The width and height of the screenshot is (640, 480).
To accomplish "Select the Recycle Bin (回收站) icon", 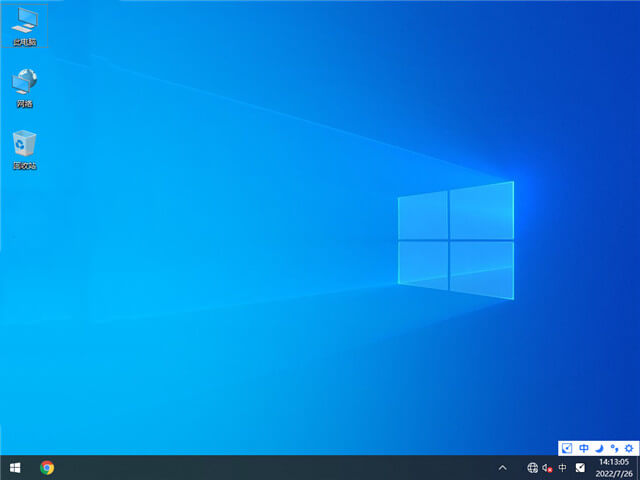I will coord(24,150).
